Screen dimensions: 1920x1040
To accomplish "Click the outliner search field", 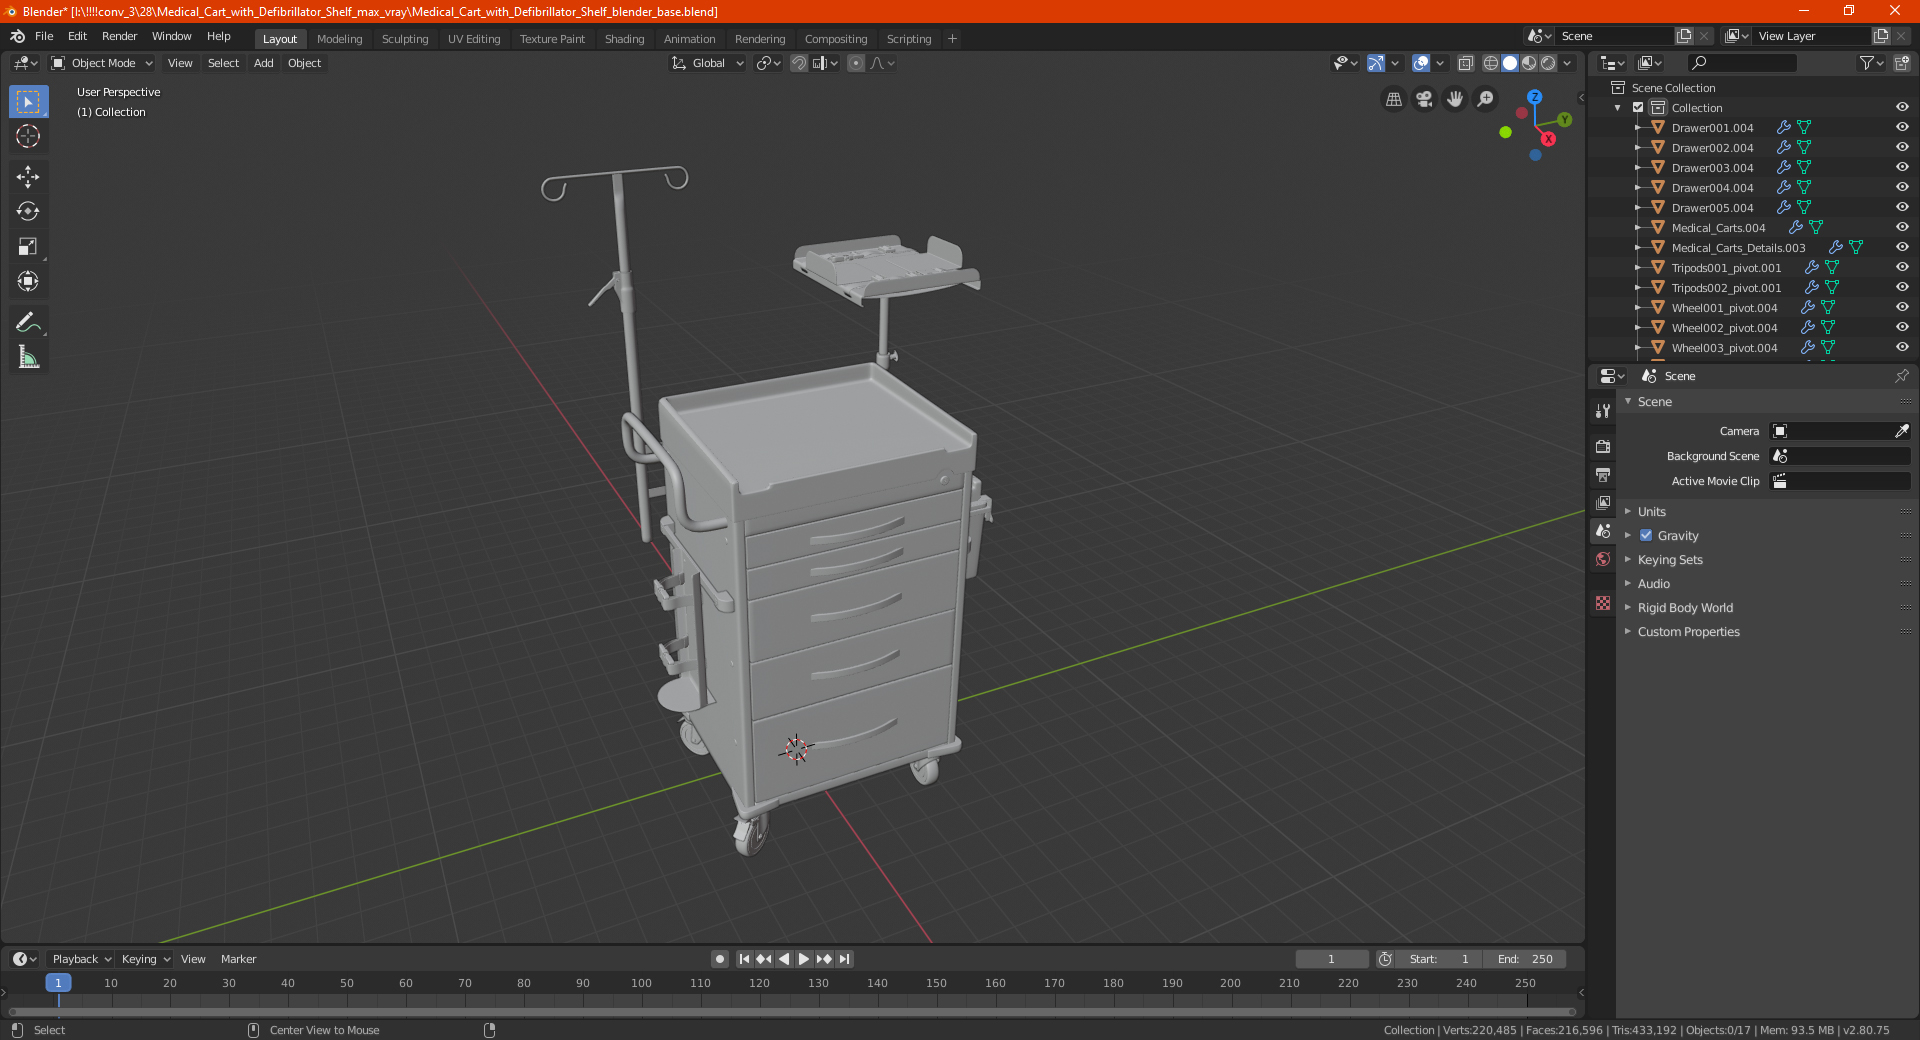I will pyautogui.click(x=1741, y=63).
